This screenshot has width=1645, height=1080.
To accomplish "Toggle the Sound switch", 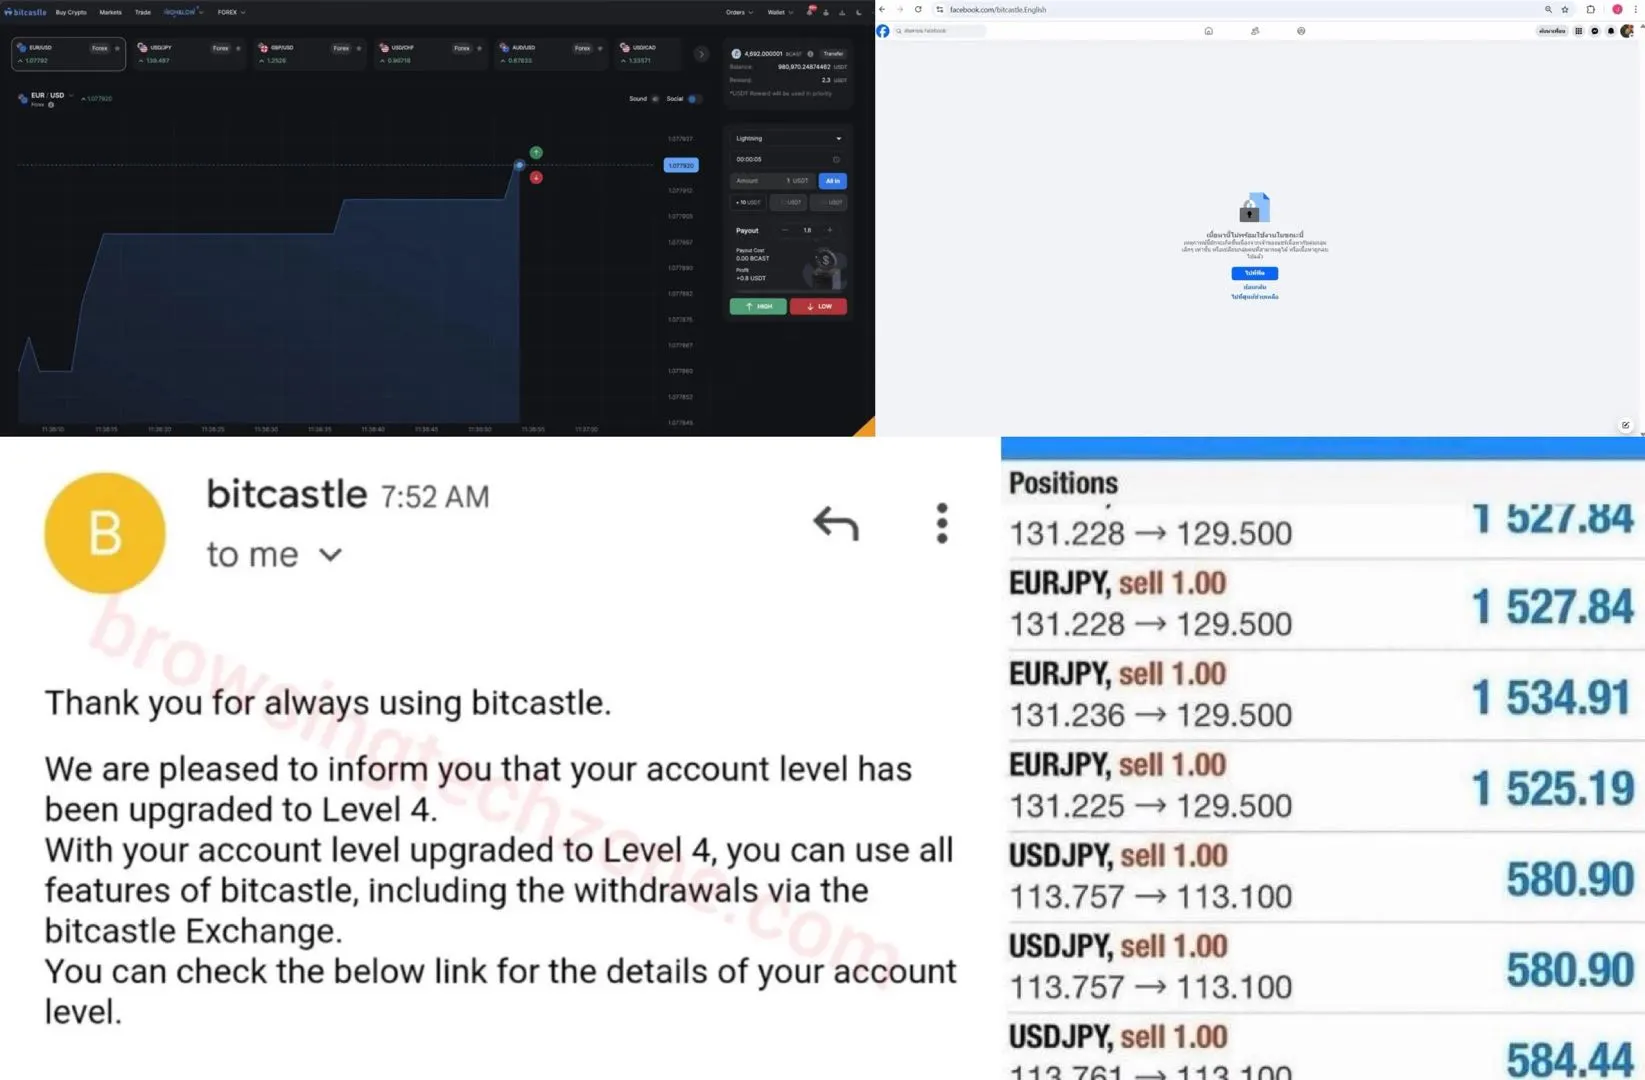I will click(655, 99).
